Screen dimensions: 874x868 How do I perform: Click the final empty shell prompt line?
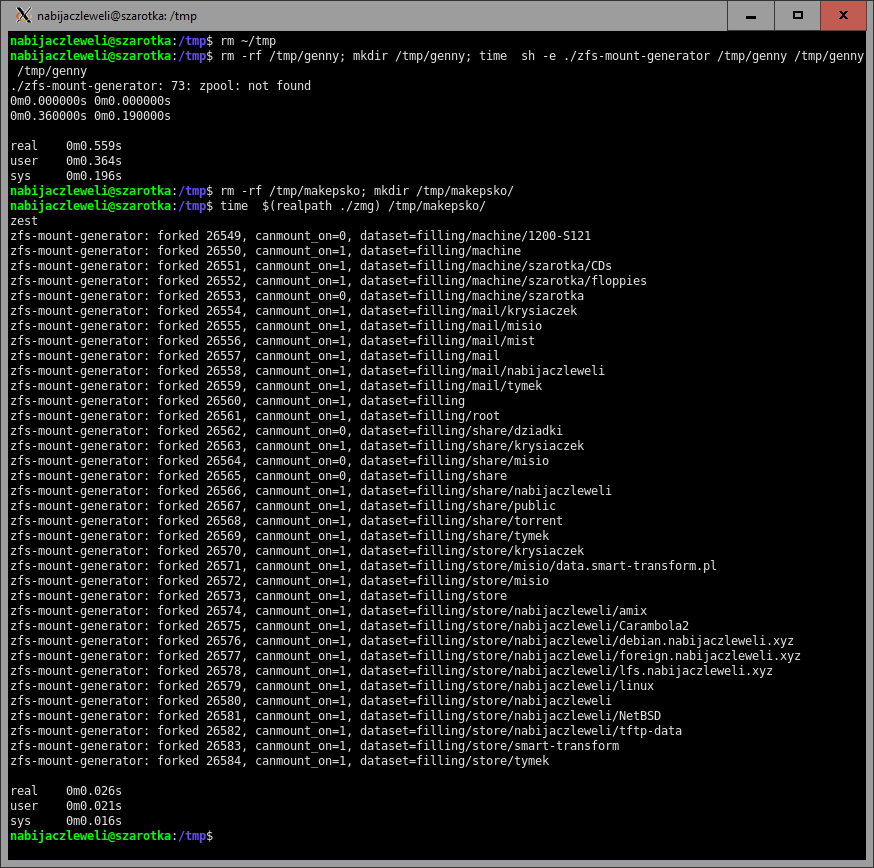tap(110, 835)
